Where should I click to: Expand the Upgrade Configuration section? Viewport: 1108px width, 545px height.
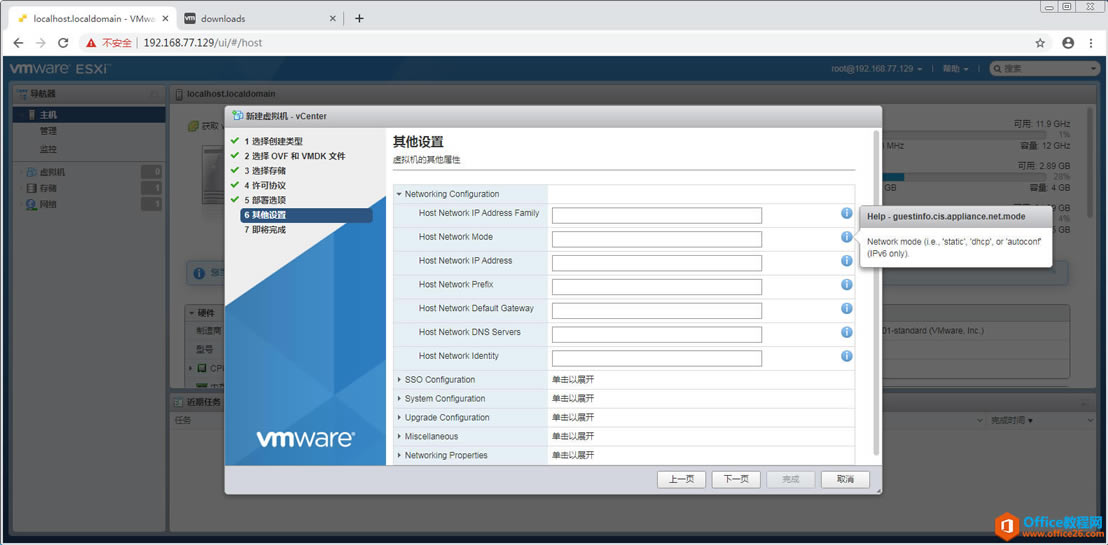[399, 418]
